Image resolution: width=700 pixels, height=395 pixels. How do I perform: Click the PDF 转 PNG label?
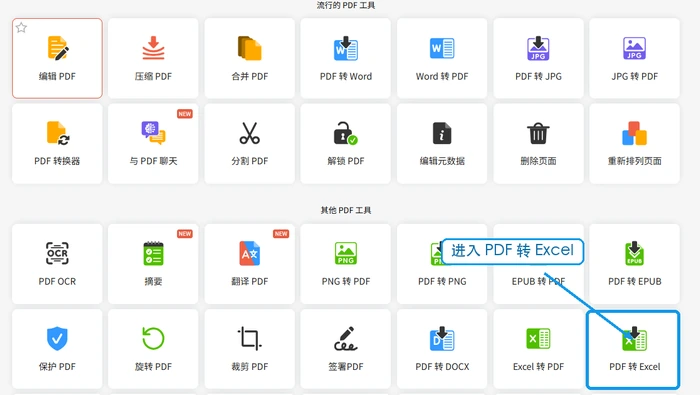click(x=442, y=282)
